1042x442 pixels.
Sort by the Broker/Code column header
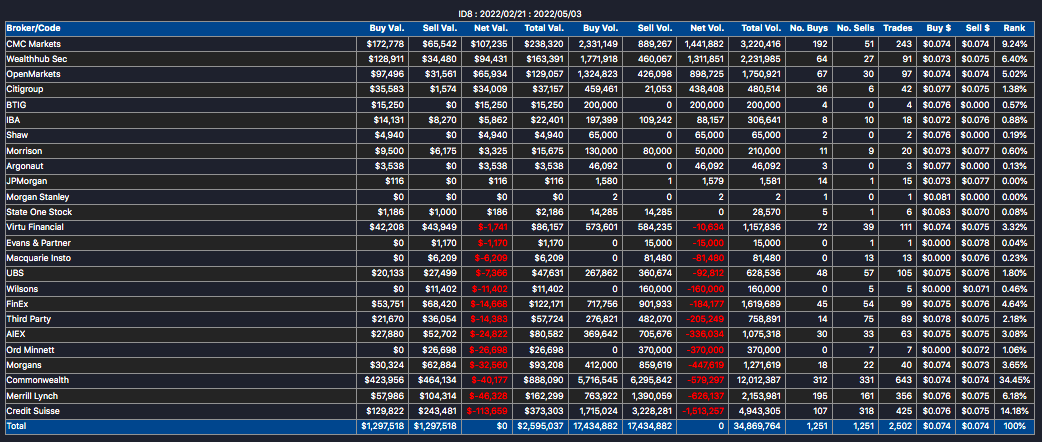point(31,29)
